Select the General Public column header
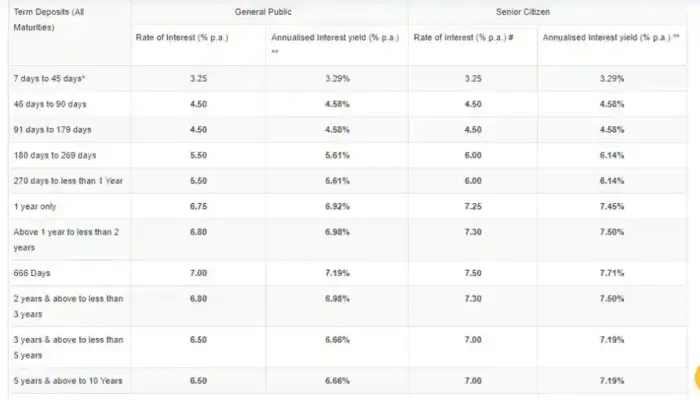Viewport: 700px width, 411px height. (x=268, y=10)
